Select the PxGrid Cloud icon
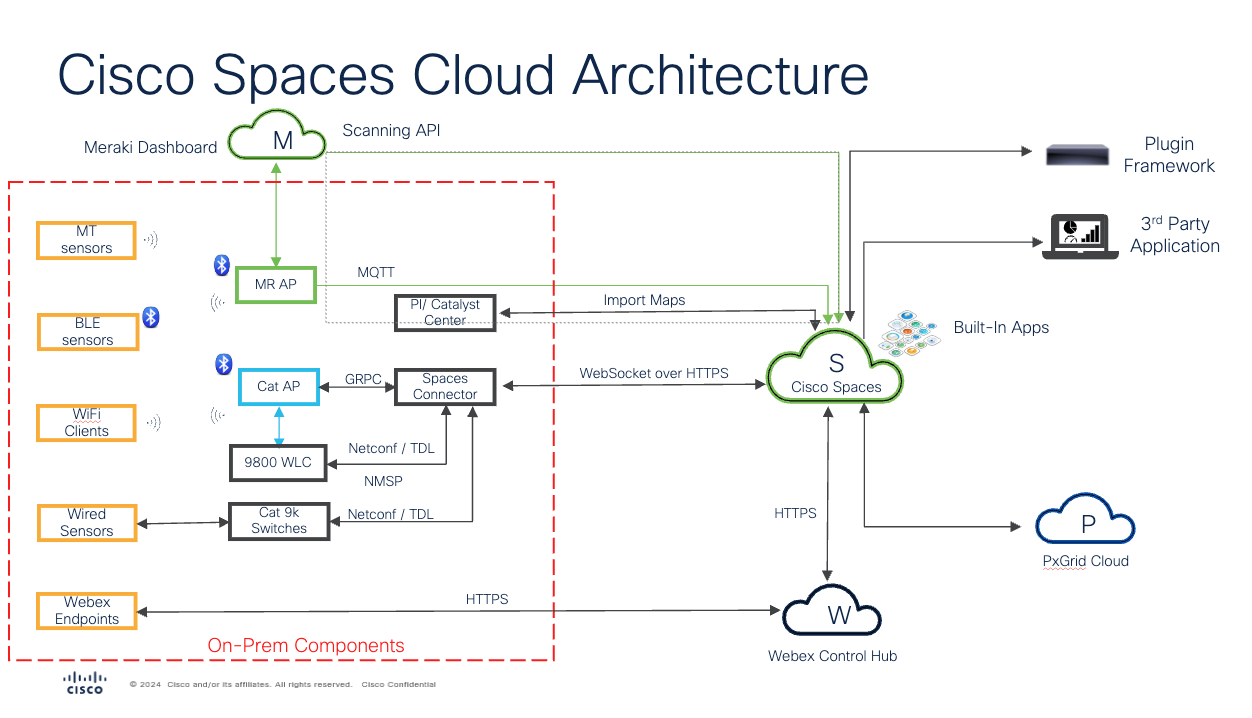Screen dimensions: 1252x718 tap(1085, 523)
